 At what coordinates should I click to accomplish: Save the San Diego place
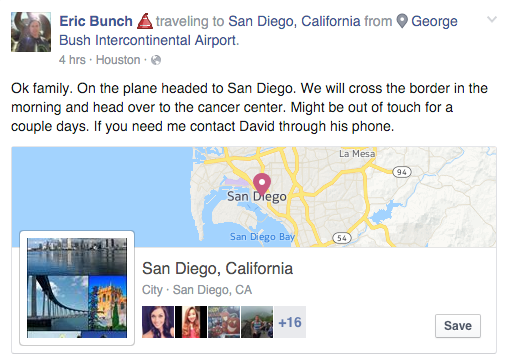pos(458,326)
